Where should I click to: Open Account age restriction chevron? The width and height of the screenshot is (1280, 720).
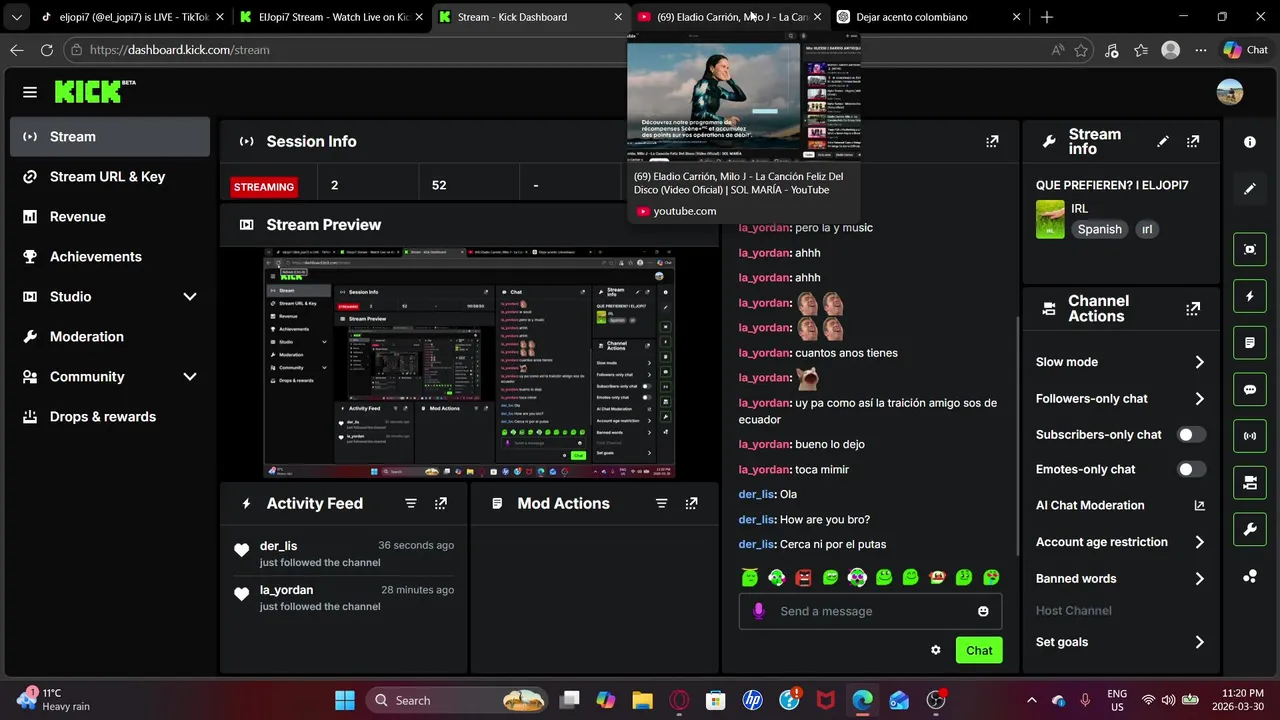point(1200,542)
